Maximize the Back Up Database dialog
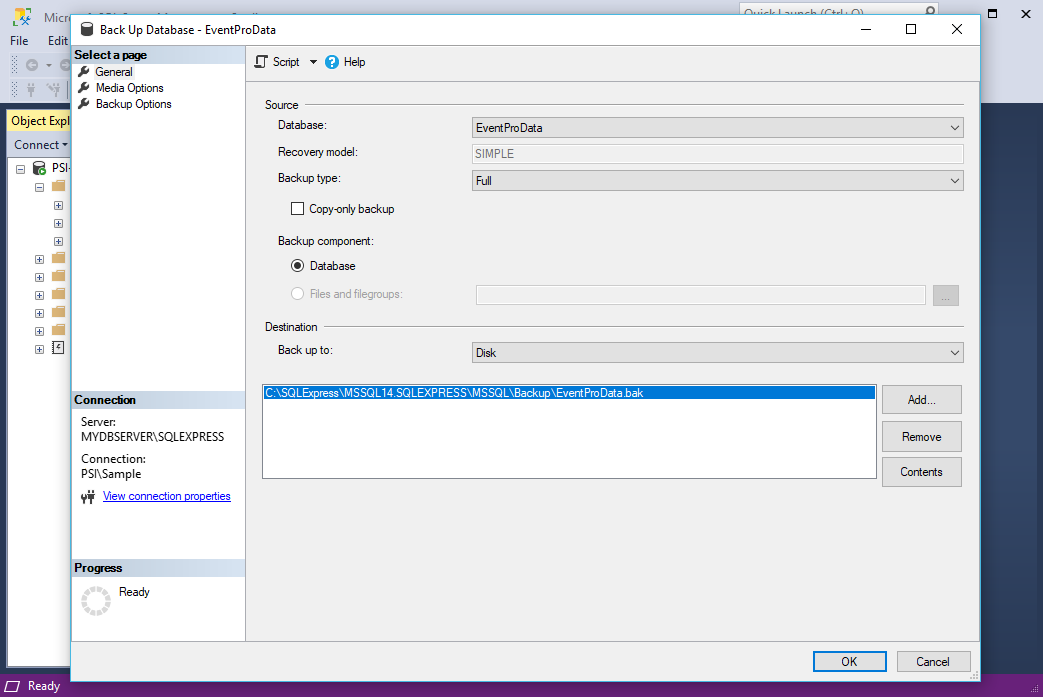This screenshot has width=1043, height=697. tap(911, 29)
